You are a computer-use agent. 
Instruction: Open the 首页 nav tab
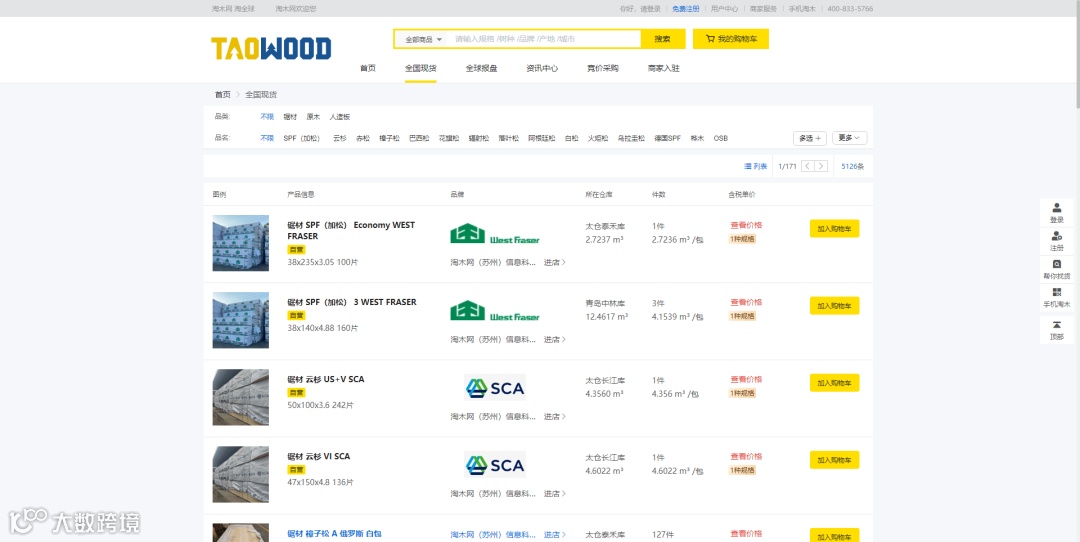(368, 68)
